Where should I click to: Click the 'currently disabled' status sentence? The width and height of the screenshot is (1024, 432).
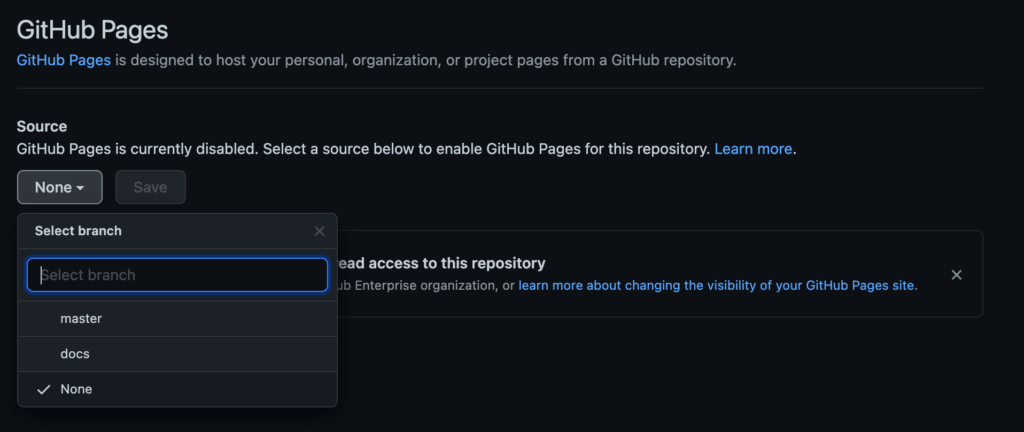363,149
